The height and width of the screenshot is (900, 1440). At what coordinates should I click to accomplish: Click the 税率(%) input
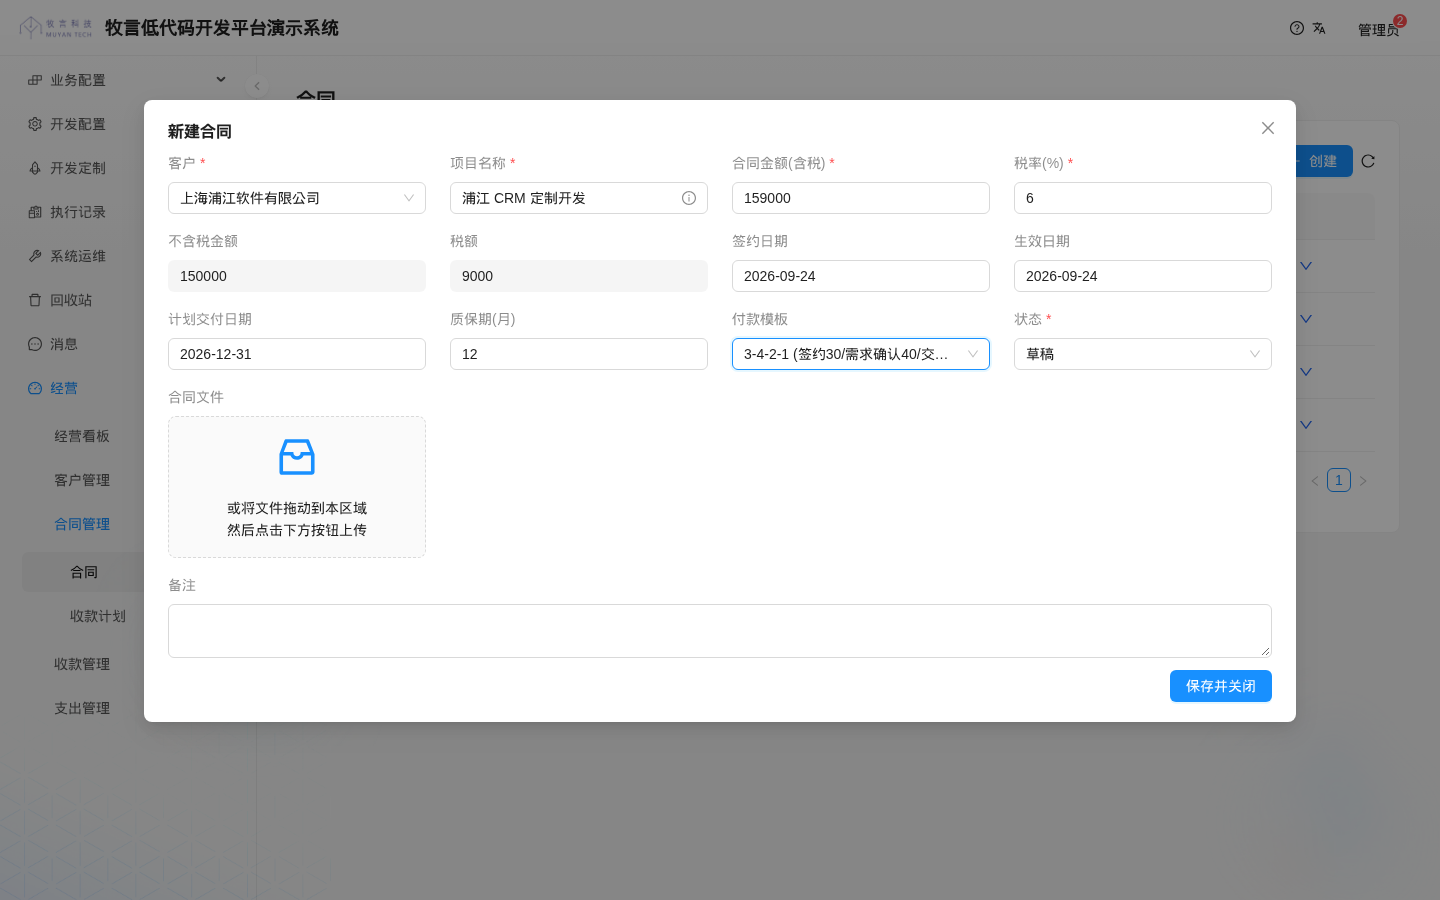(x=1143, y=198)
